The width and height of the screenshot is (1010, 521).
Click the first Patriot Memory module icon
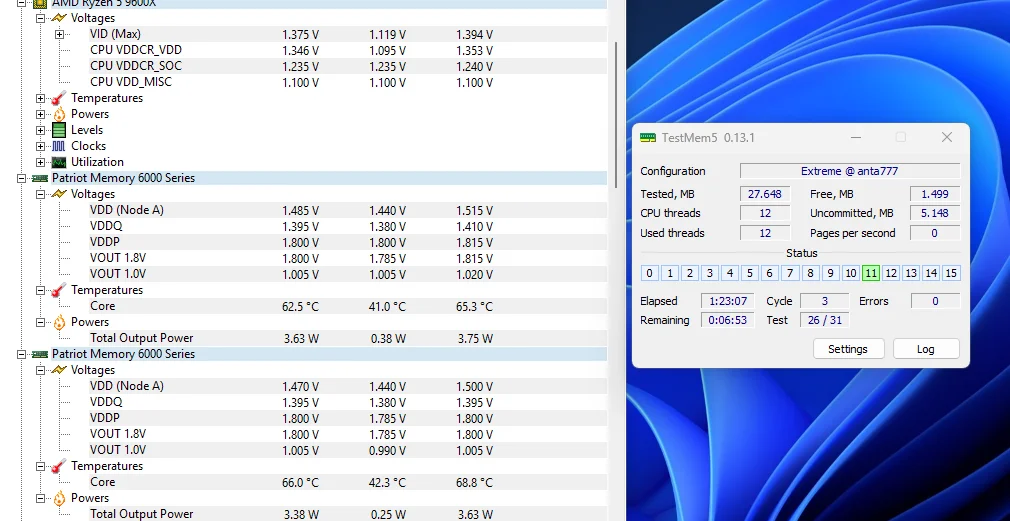click(40, 178)
